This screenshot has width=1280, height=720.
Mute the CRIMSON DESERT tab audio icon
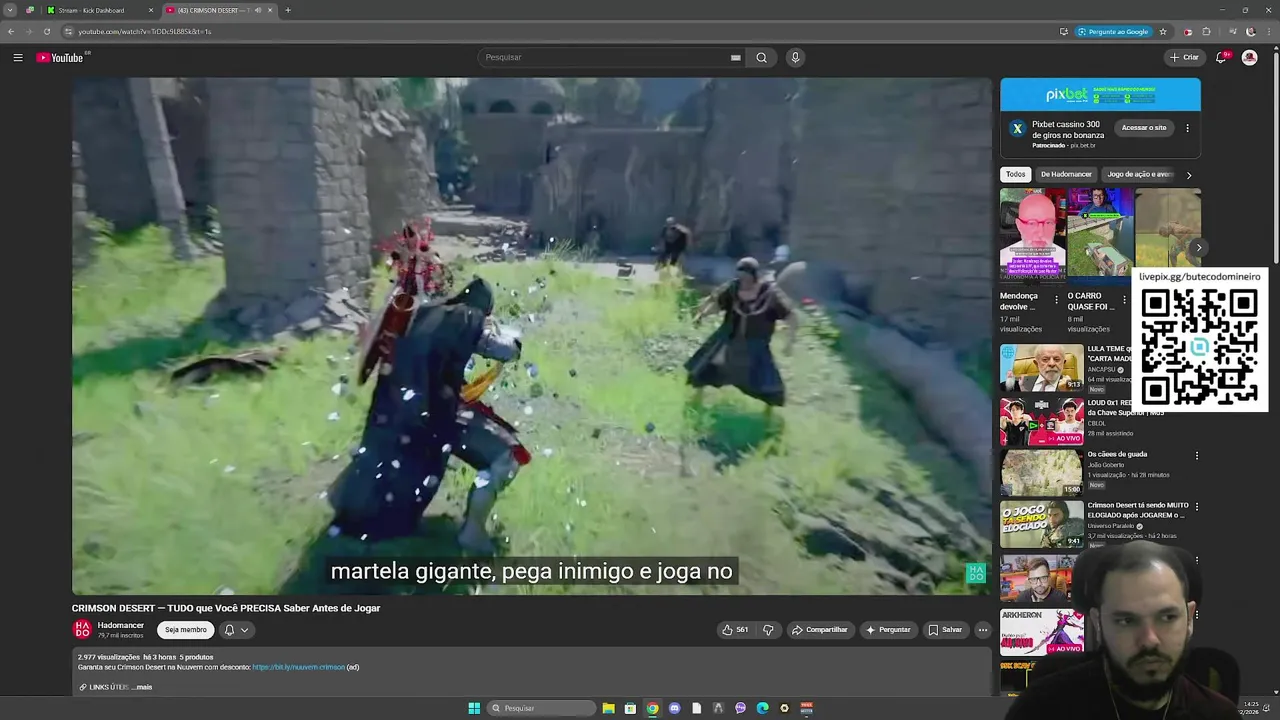257,10
